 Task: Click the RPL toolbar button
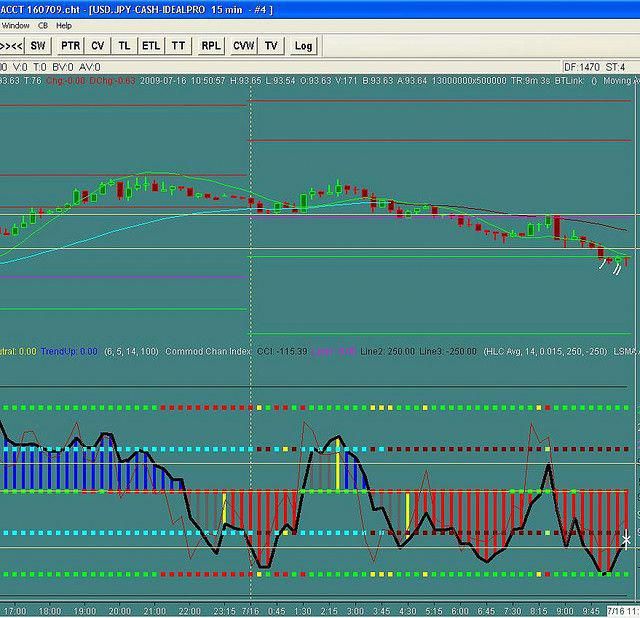[x=211, y=45]
